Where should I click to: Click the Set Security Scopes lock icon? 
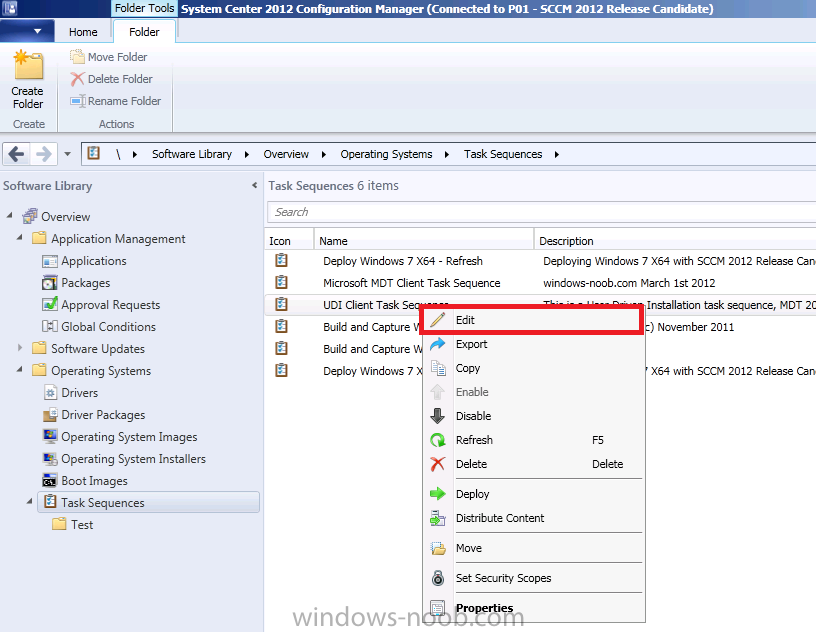(438, 578)
